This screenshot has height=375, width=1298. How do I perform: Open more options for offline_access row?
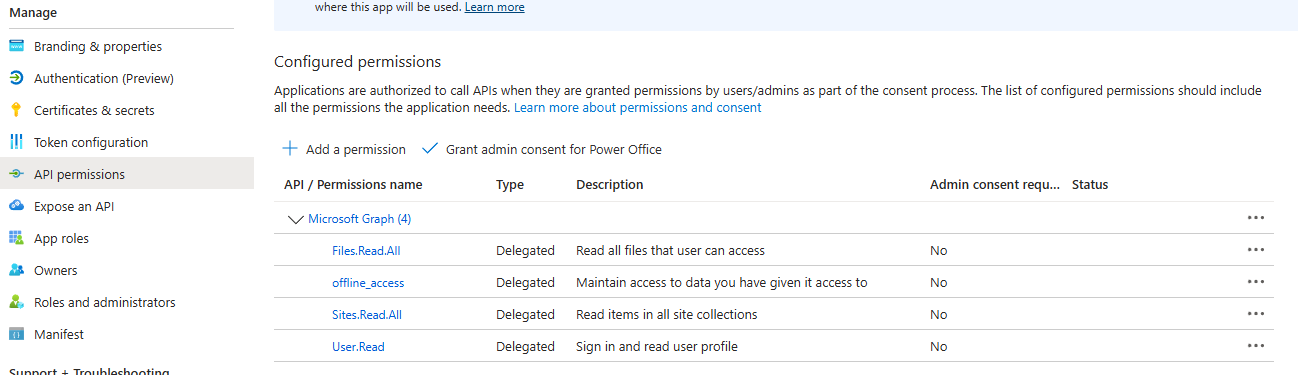point(1256,282)
